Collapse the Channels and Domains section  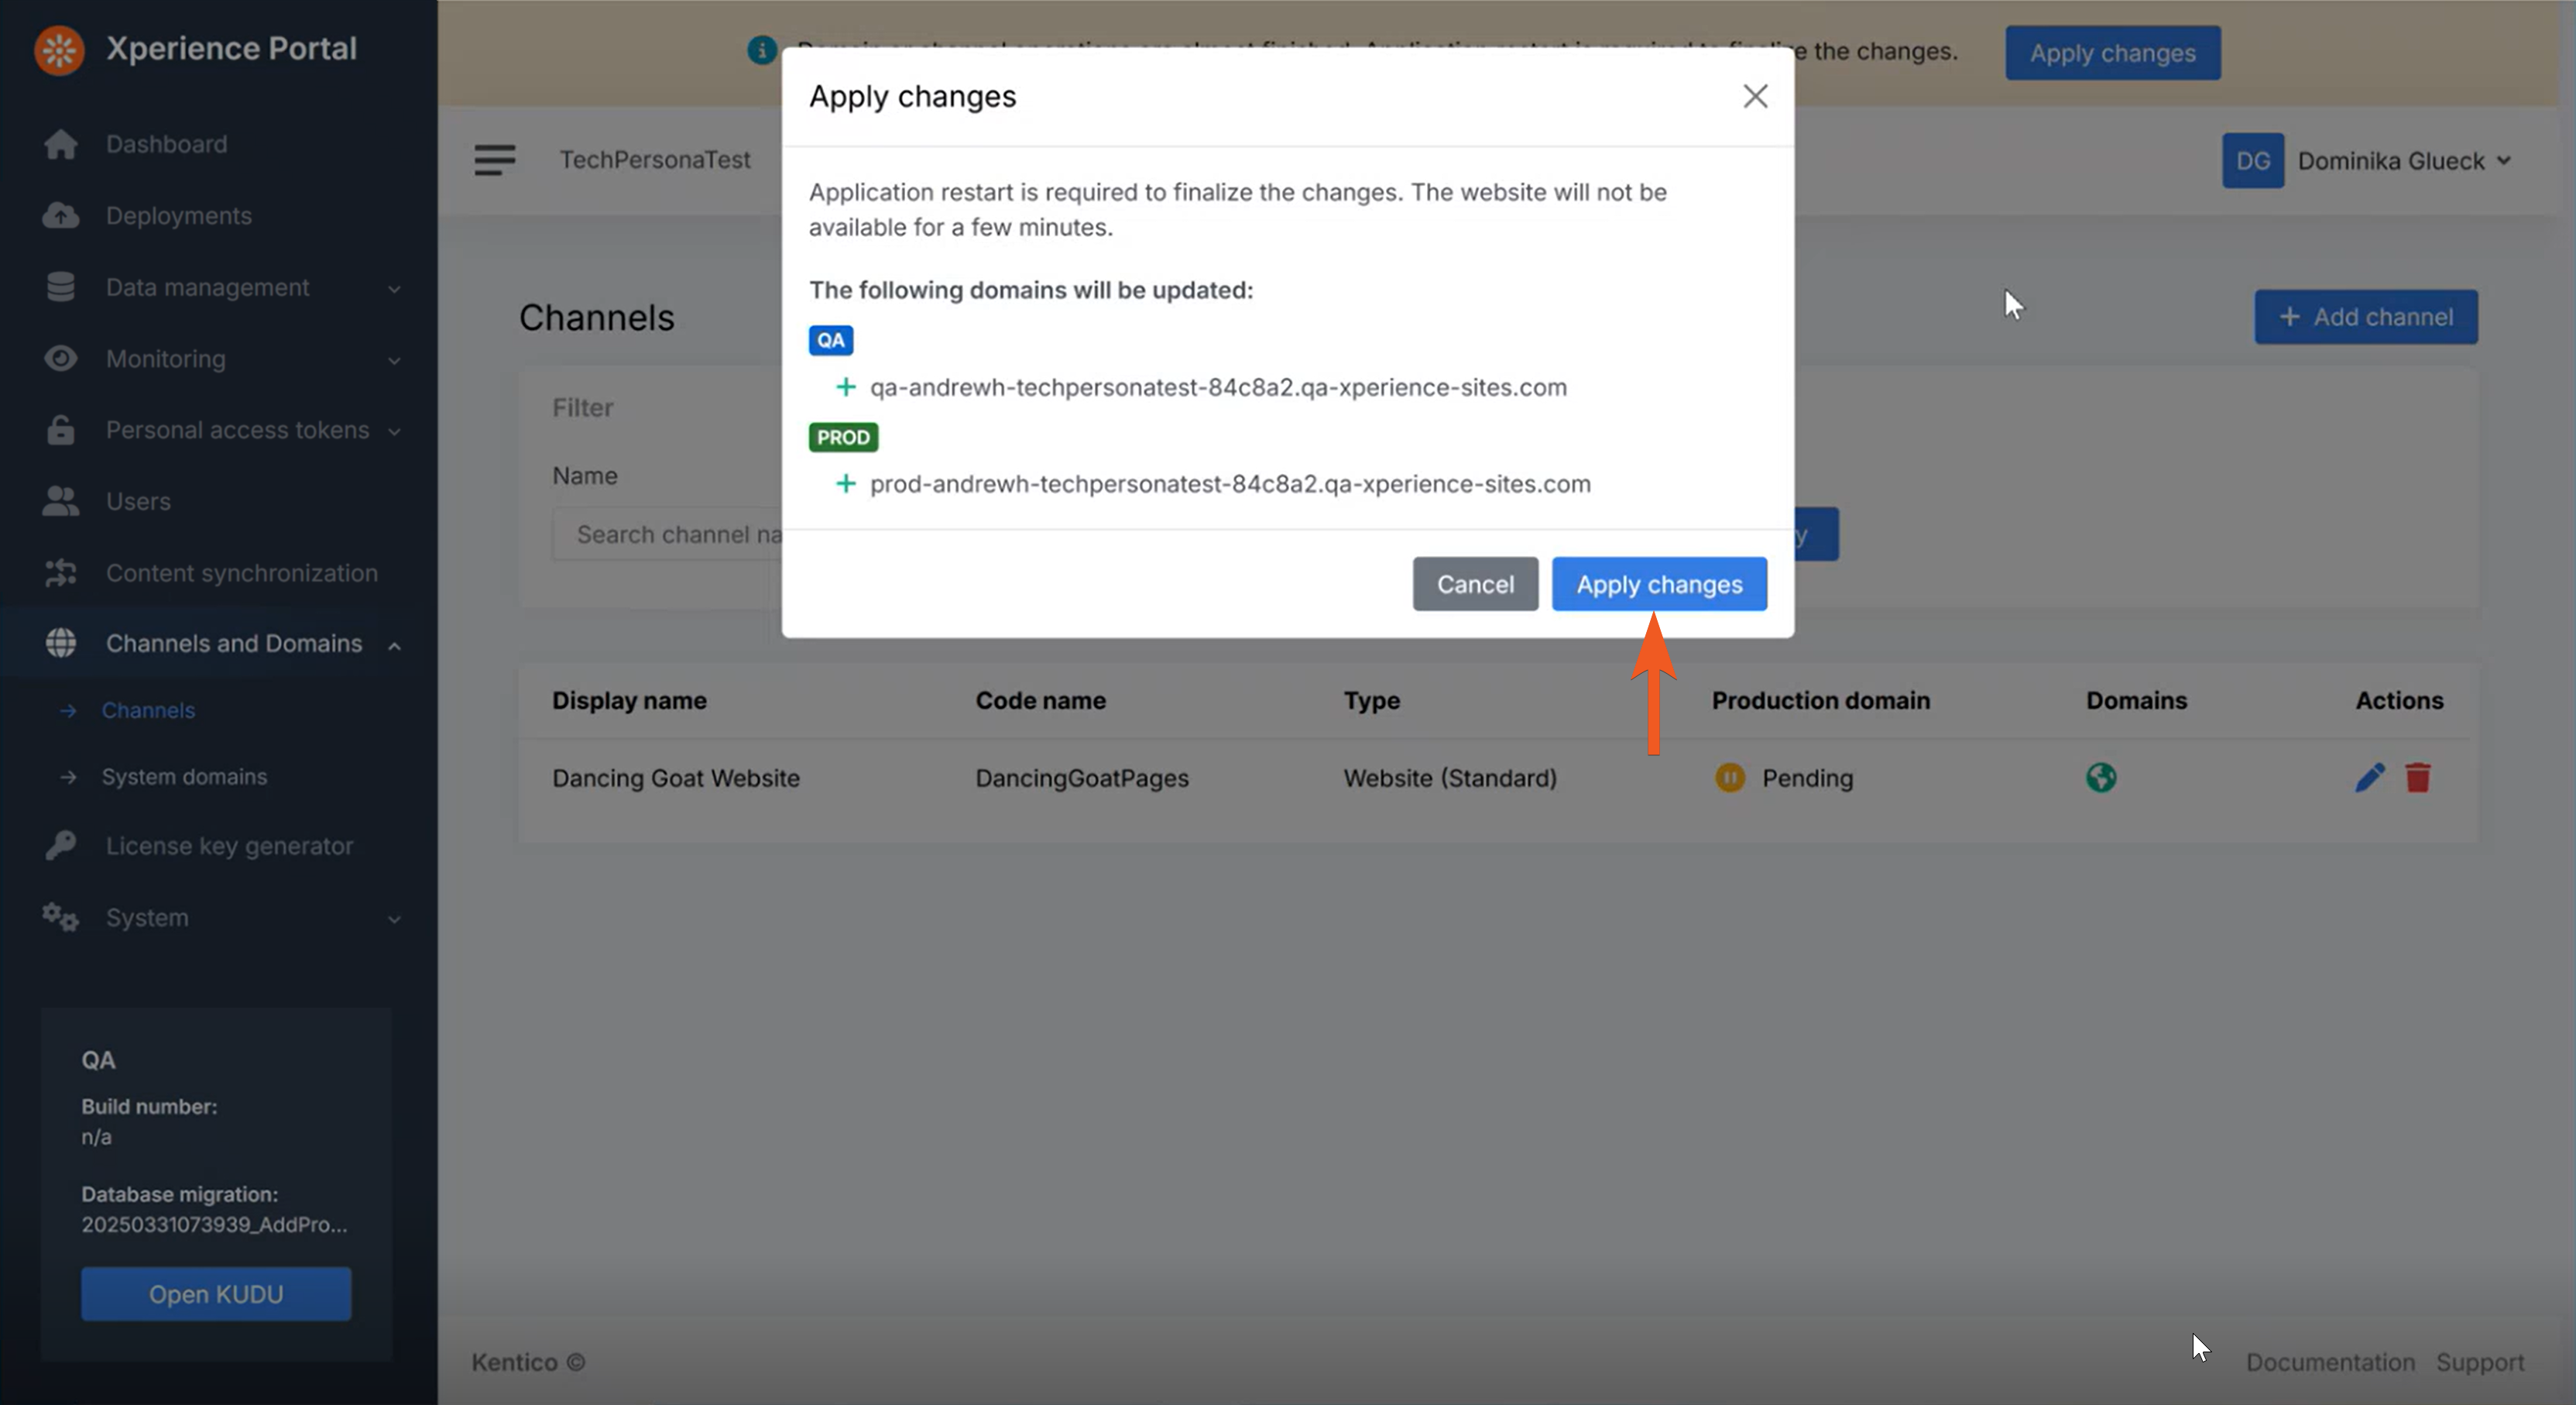point(394,645)
